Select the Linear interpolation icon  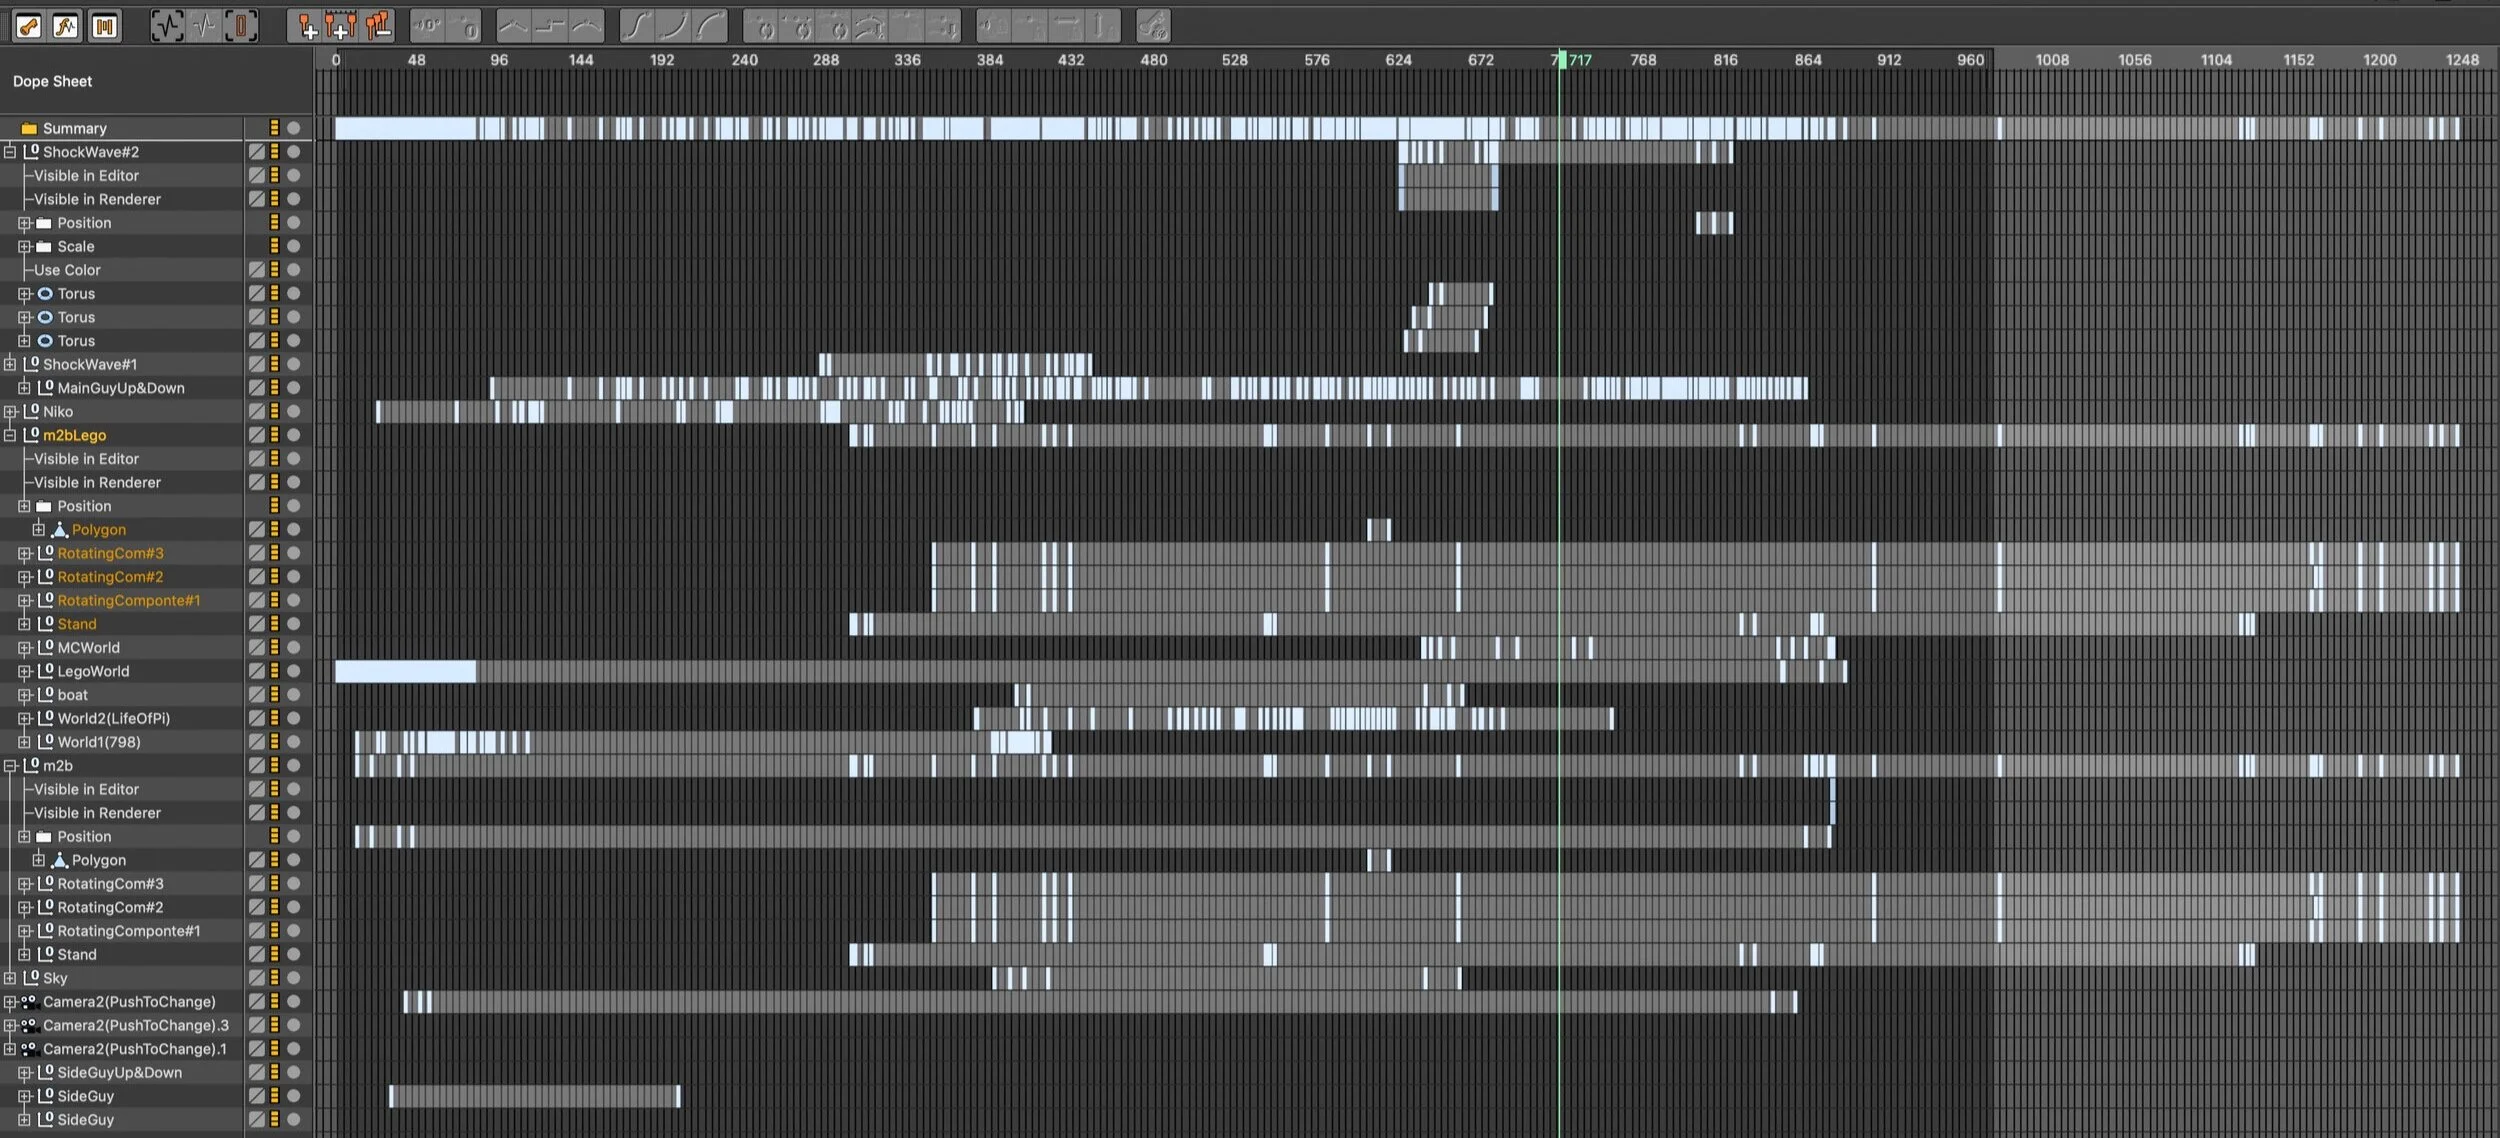[x=514, y=26]
